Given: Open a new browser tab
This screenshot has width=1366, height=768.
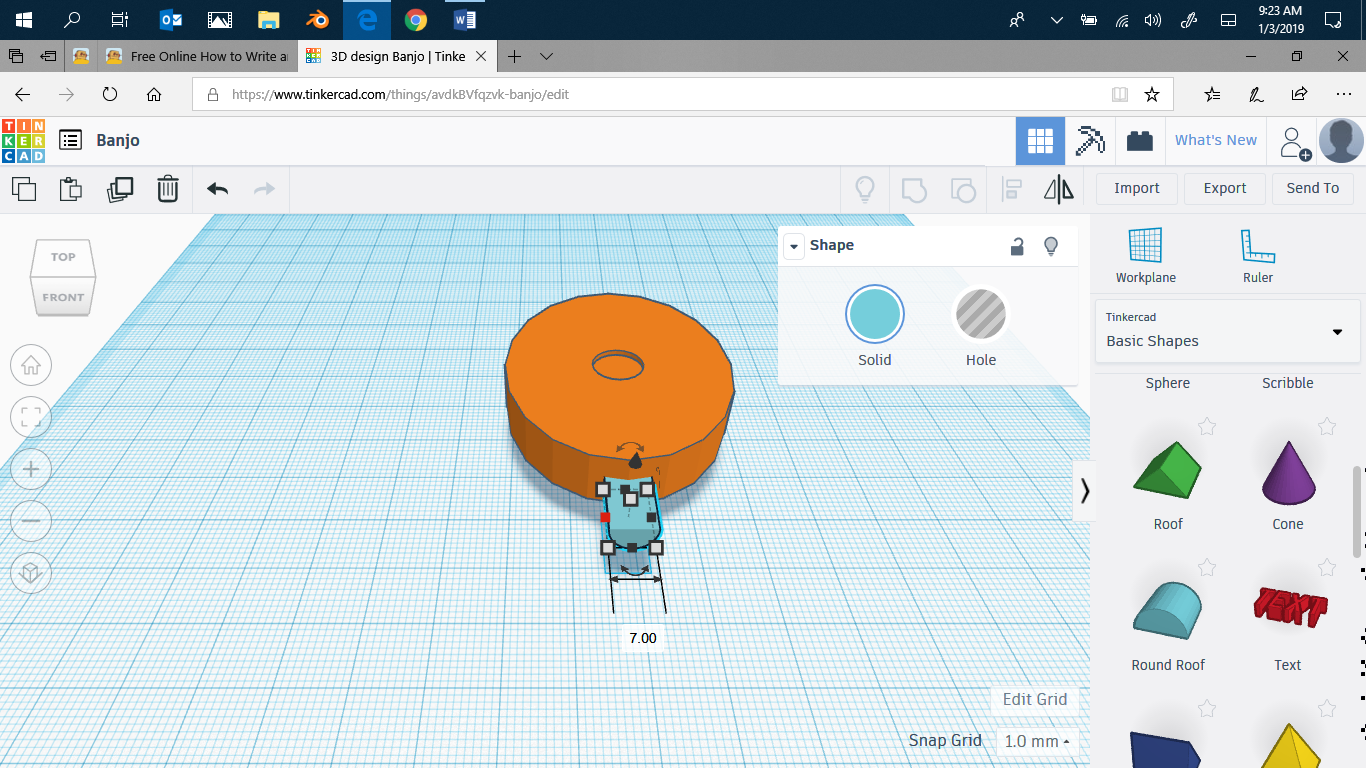Looking at the screenshot, I should 514,56.
